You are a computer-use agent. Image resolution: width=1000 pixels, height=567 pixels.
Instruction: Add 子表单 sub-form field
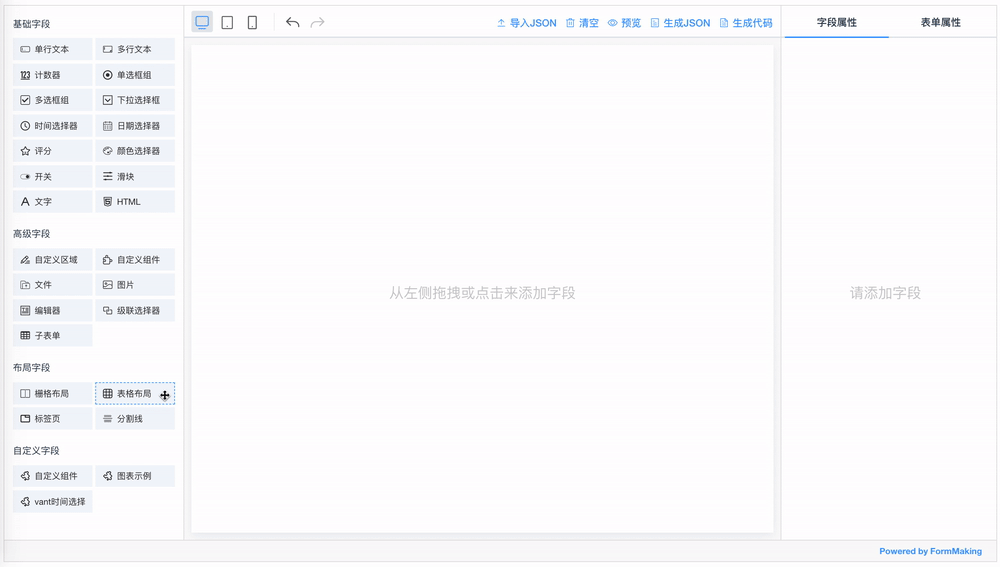tap(52, 335)
